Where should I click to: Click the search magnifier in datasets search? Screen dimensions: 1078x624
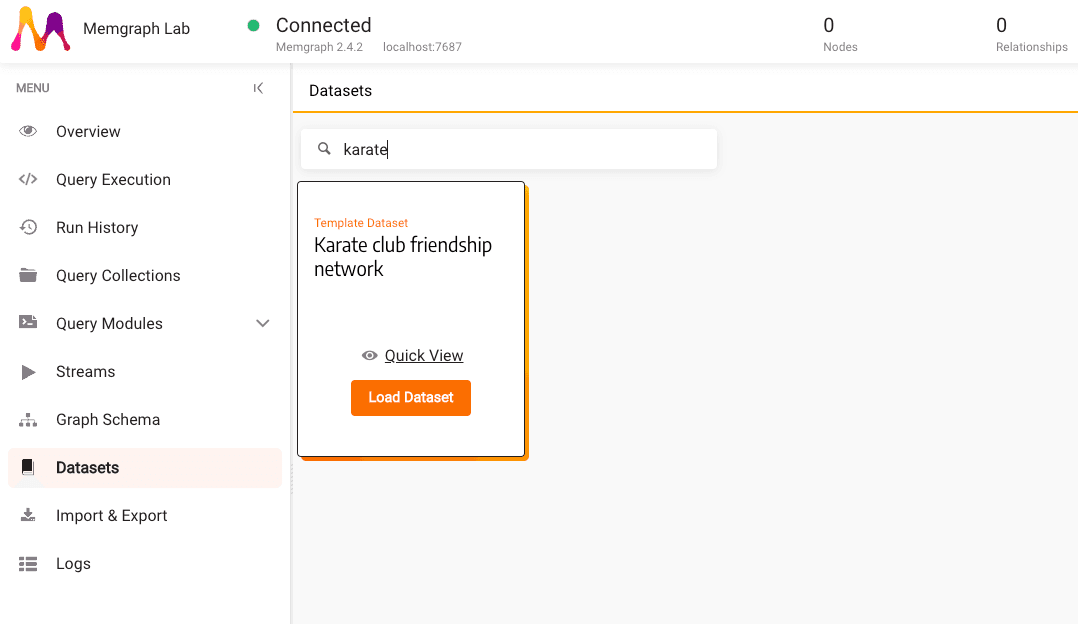pyautogui.click(x=323, y=148)
